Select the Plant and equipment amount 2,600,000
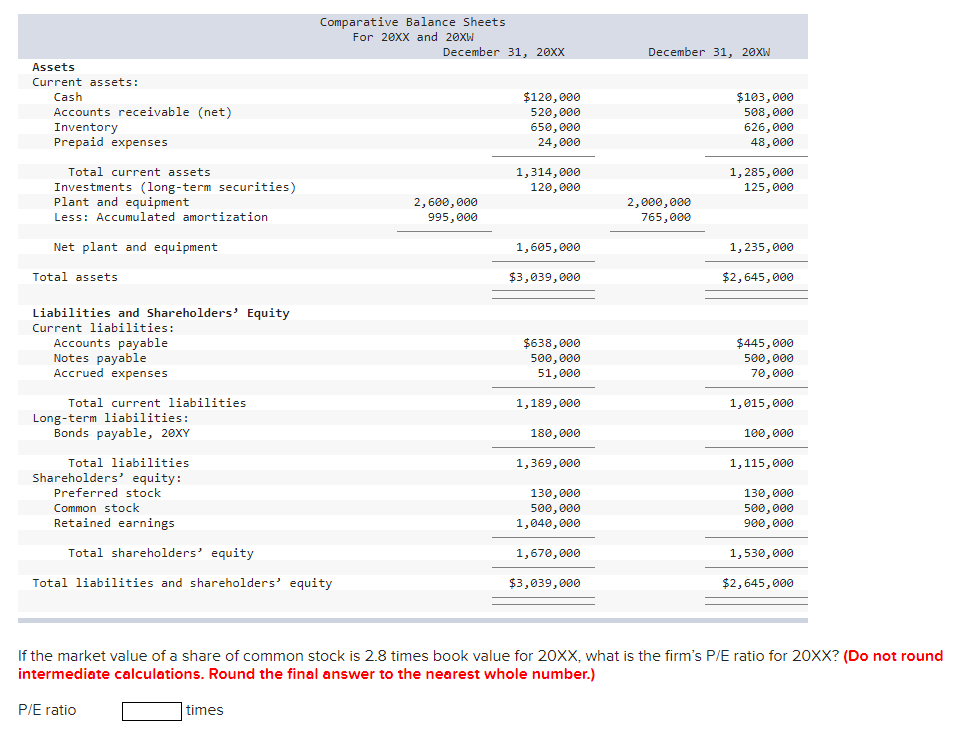961x746 pixels. (445, 201)
